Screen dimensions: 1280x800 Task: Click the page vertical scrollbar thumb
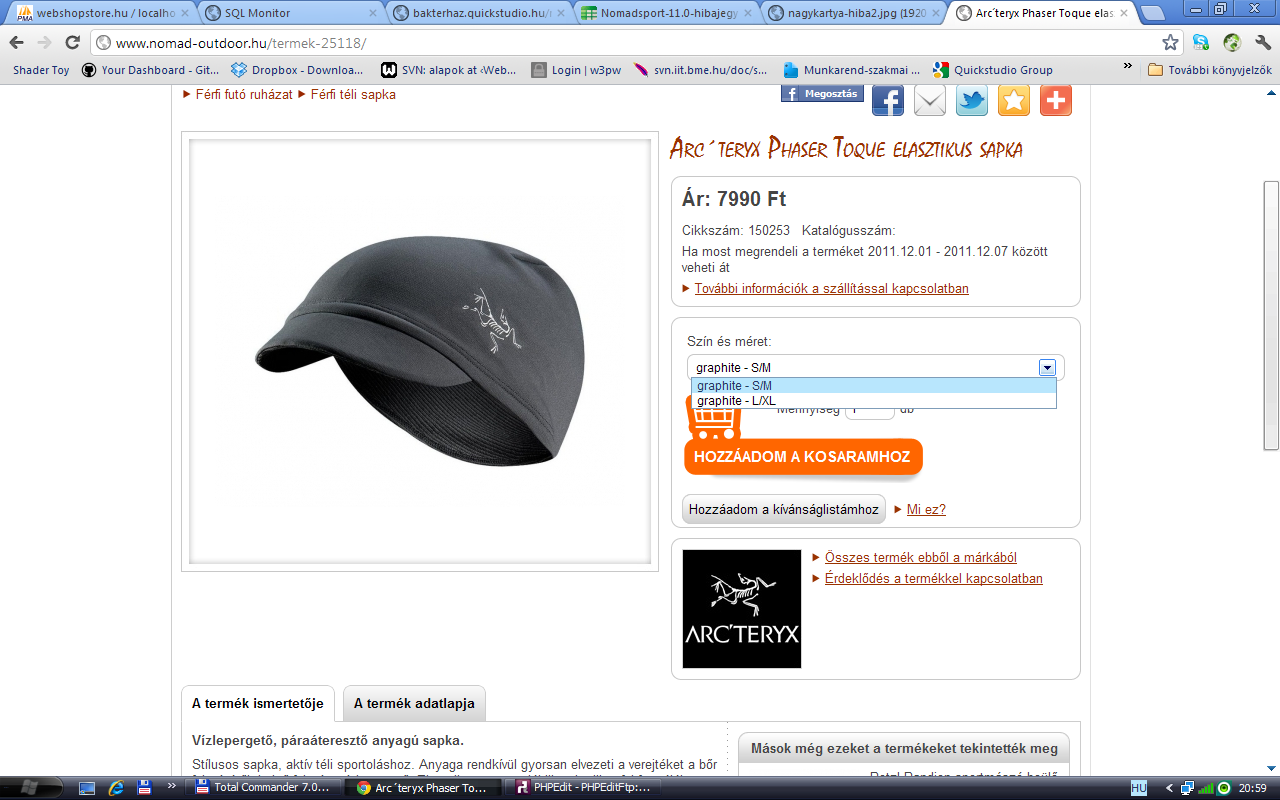tap(1271, 315)
